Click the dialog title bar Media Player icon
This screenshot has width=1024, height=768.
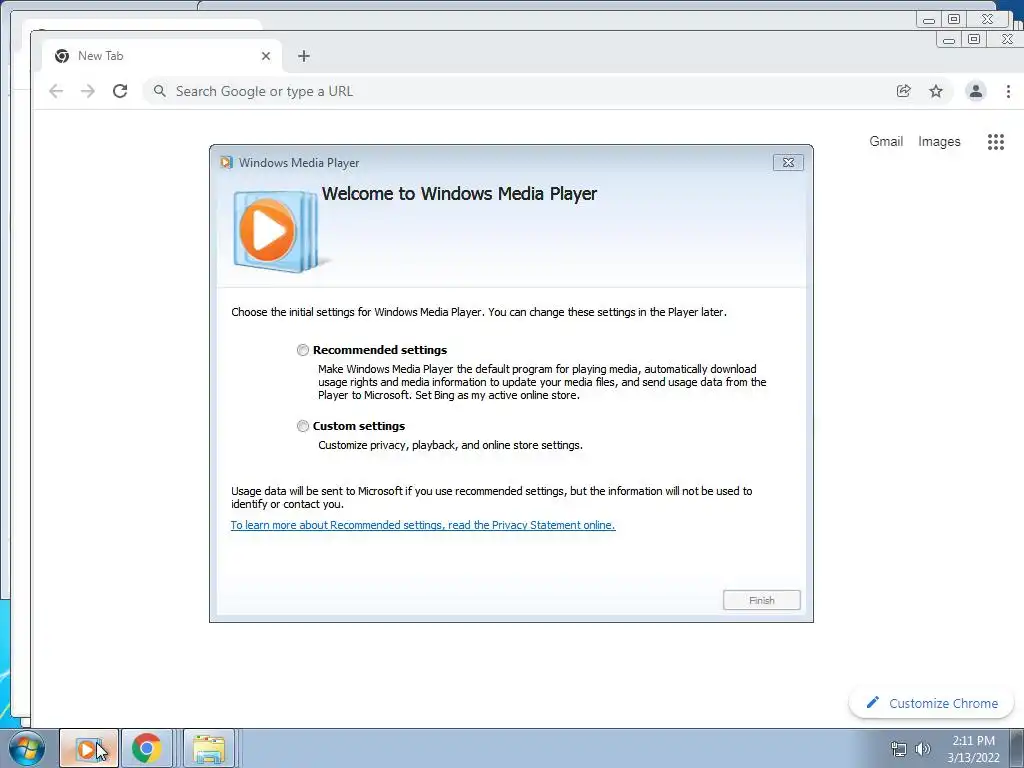point(227,163)
